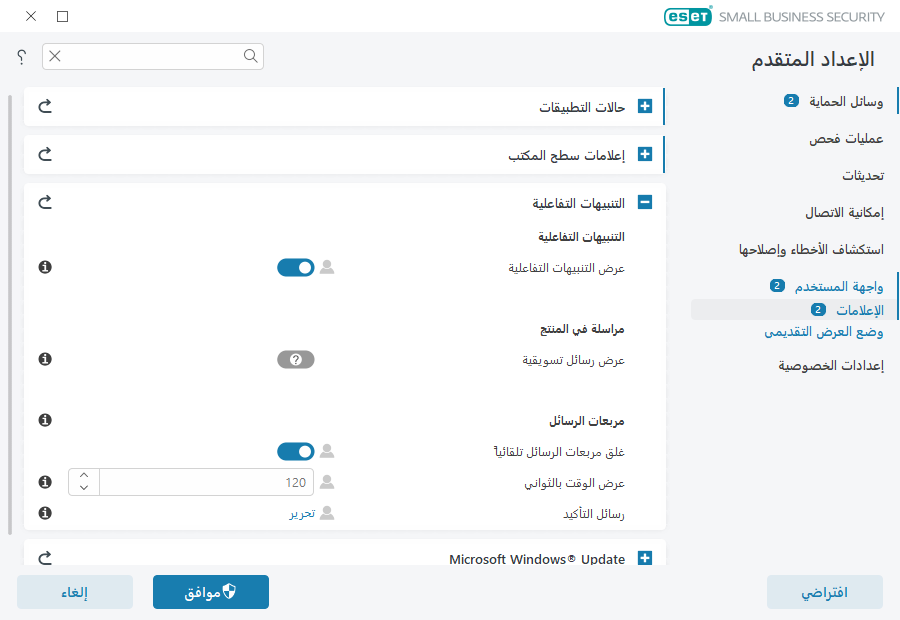Open استكشاف الأخطاء وإصلاحها in sidebar
900x620 pixels.
811,249
